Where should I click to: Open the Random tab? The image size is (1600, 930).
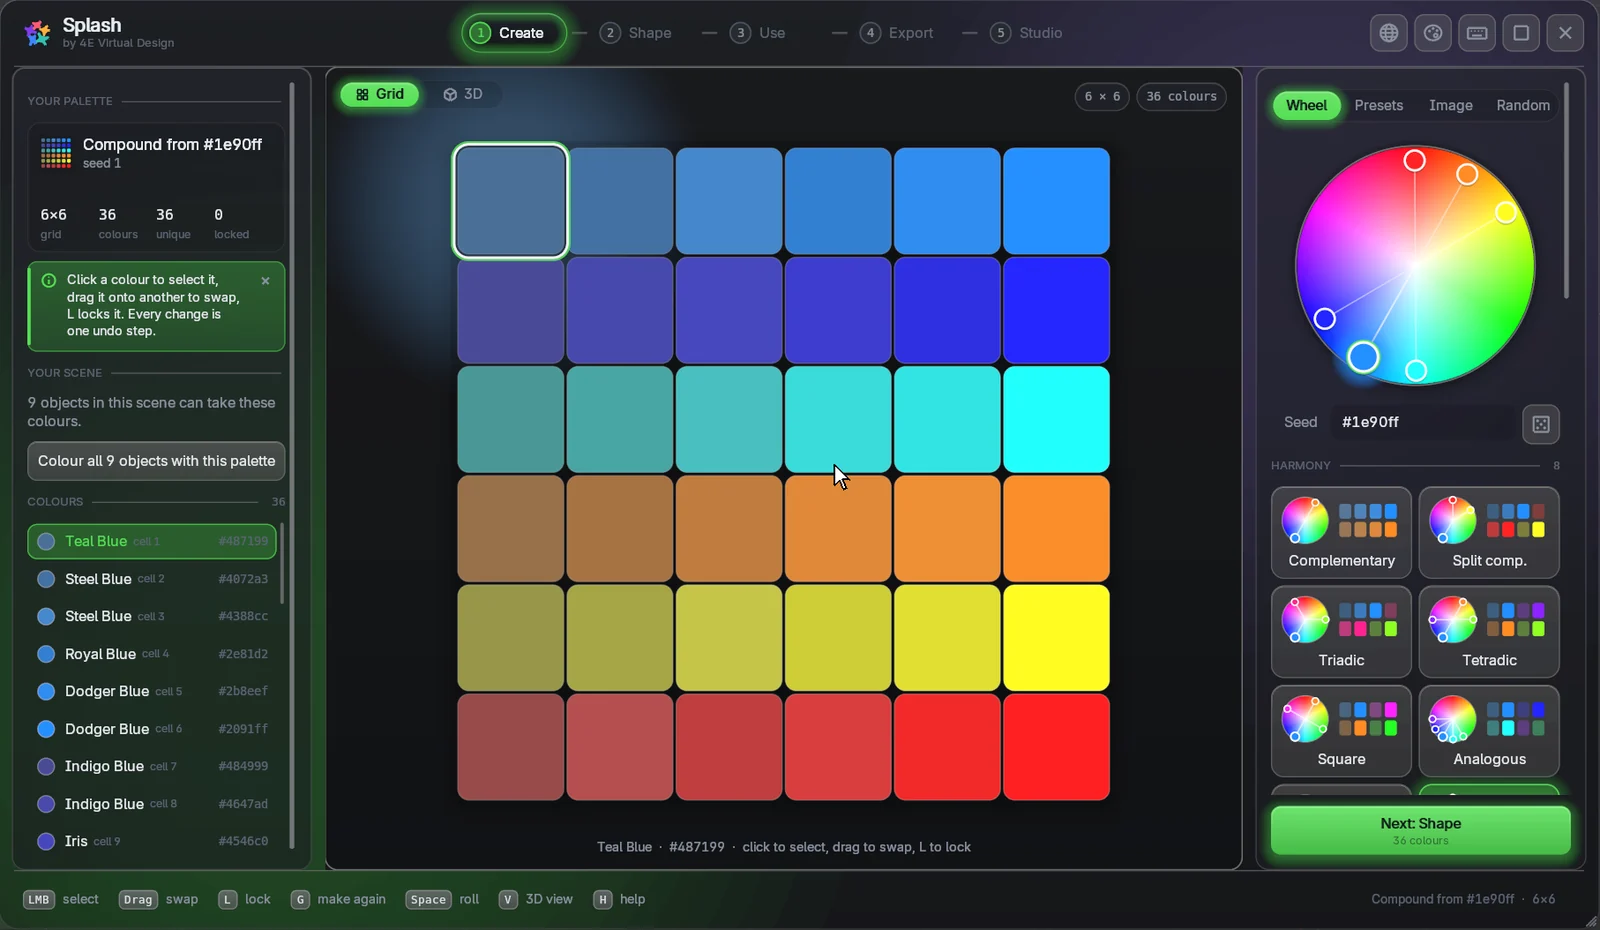1523,105
